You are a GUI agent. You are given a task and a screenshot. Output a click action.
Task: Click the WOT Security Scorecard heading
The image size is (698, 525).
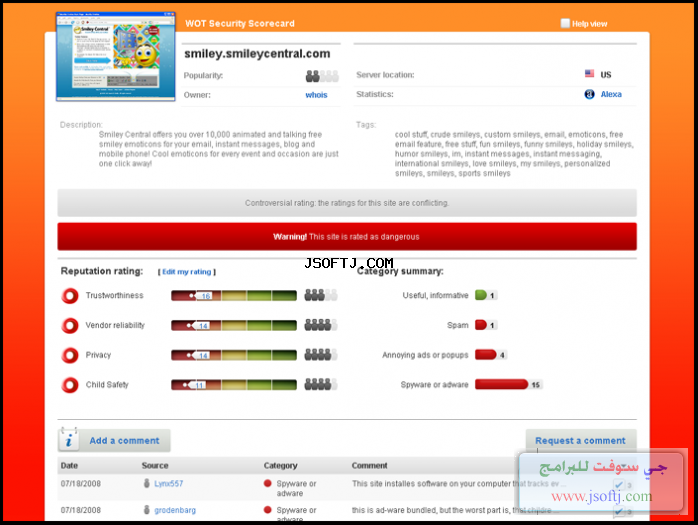(239, 24)
